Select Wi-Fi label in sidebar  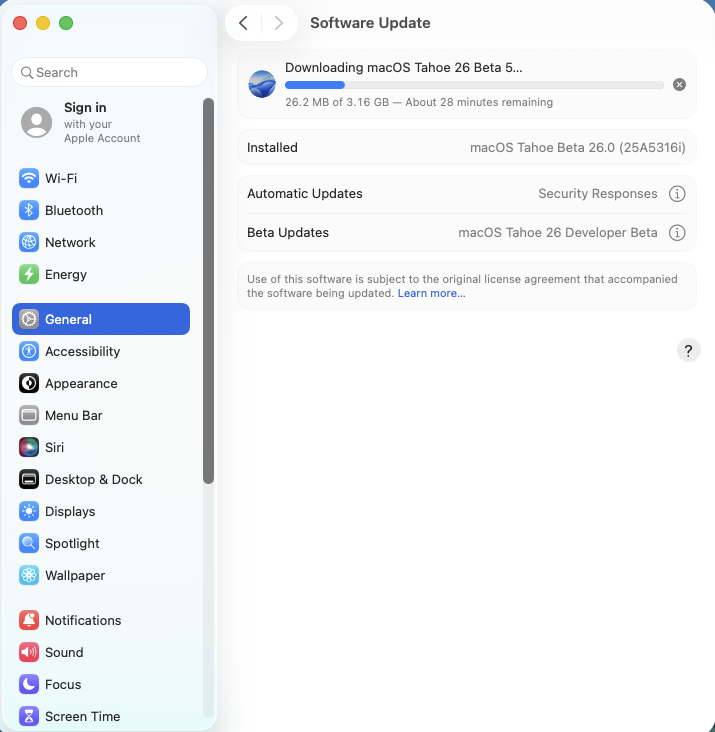coord(61,178)
